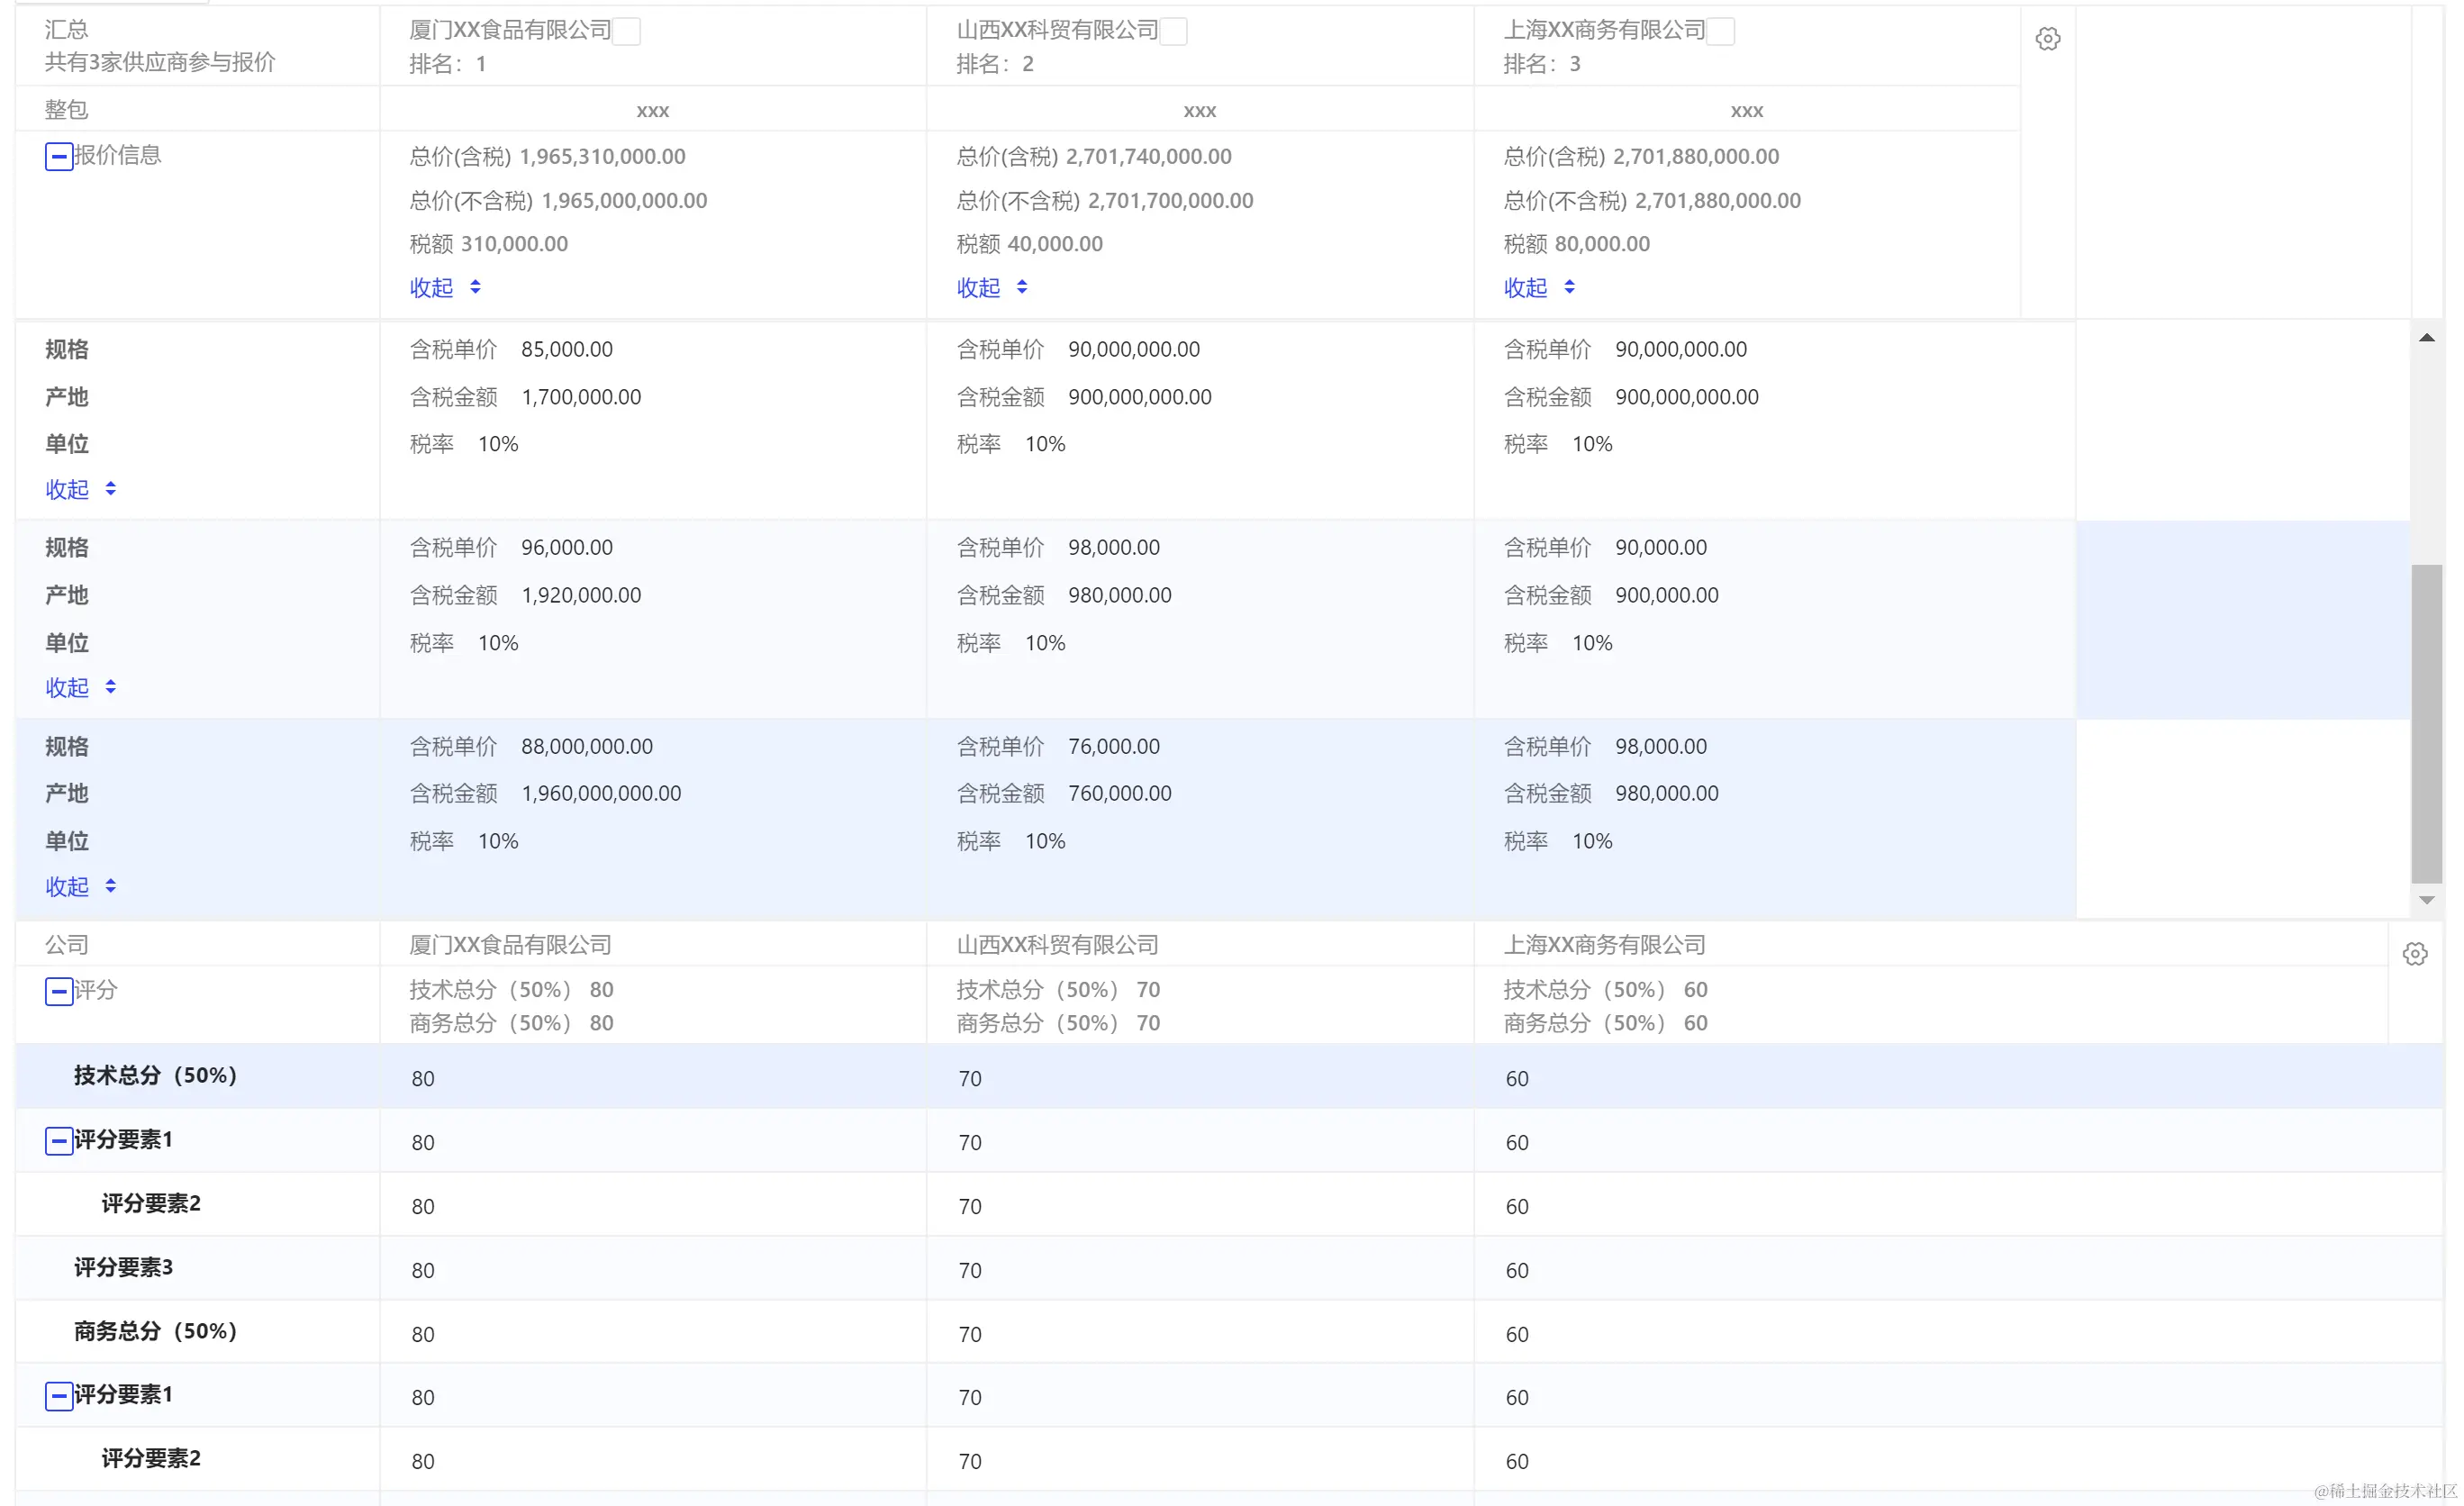
Task: Tick the 山西XX科贸有限公司 checkbox
Action: tap(1174, 32)
